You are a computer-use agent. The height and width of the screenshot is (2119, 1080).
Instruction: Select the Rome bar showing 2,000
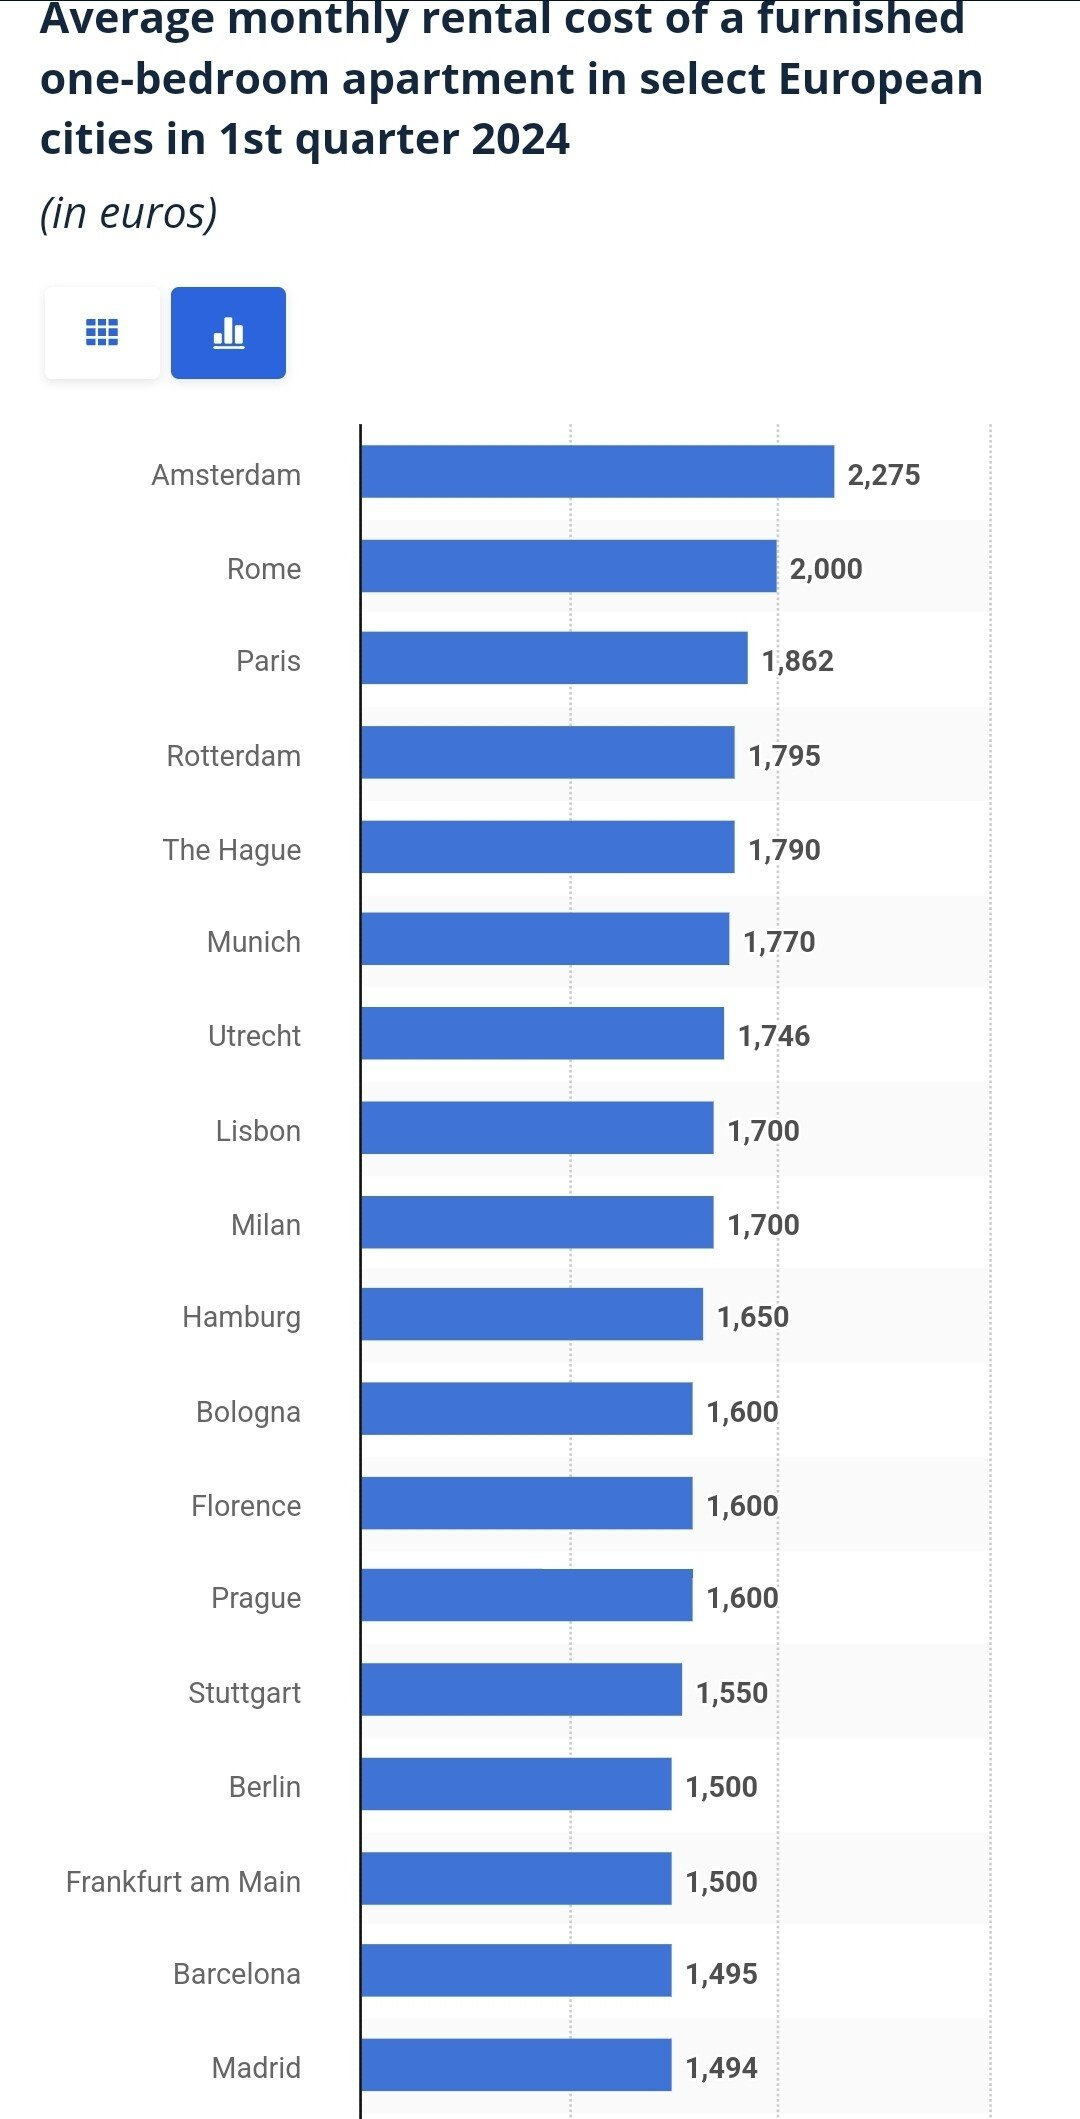click(x=568, y=566)
